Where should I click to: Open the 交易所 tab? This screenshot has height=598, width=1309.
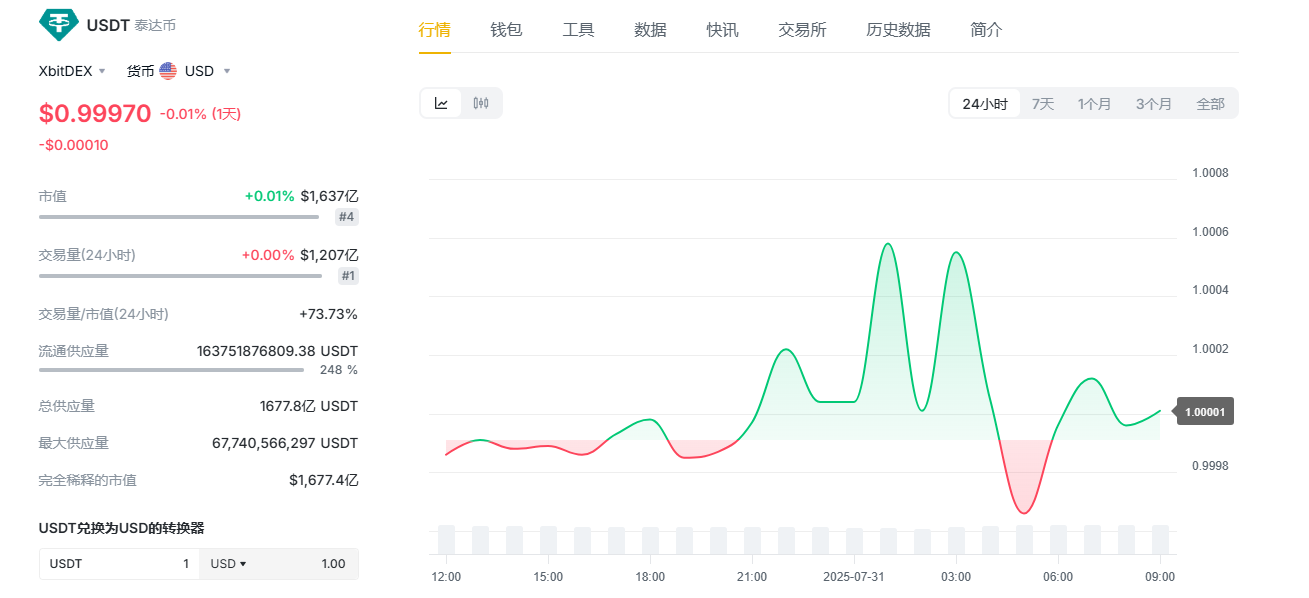point(802,30)
